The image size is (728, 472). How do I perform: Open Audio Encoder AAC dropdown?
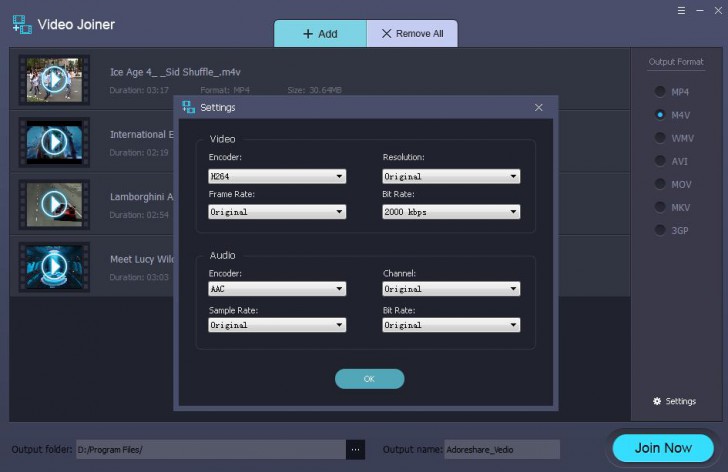coord(277,289)
